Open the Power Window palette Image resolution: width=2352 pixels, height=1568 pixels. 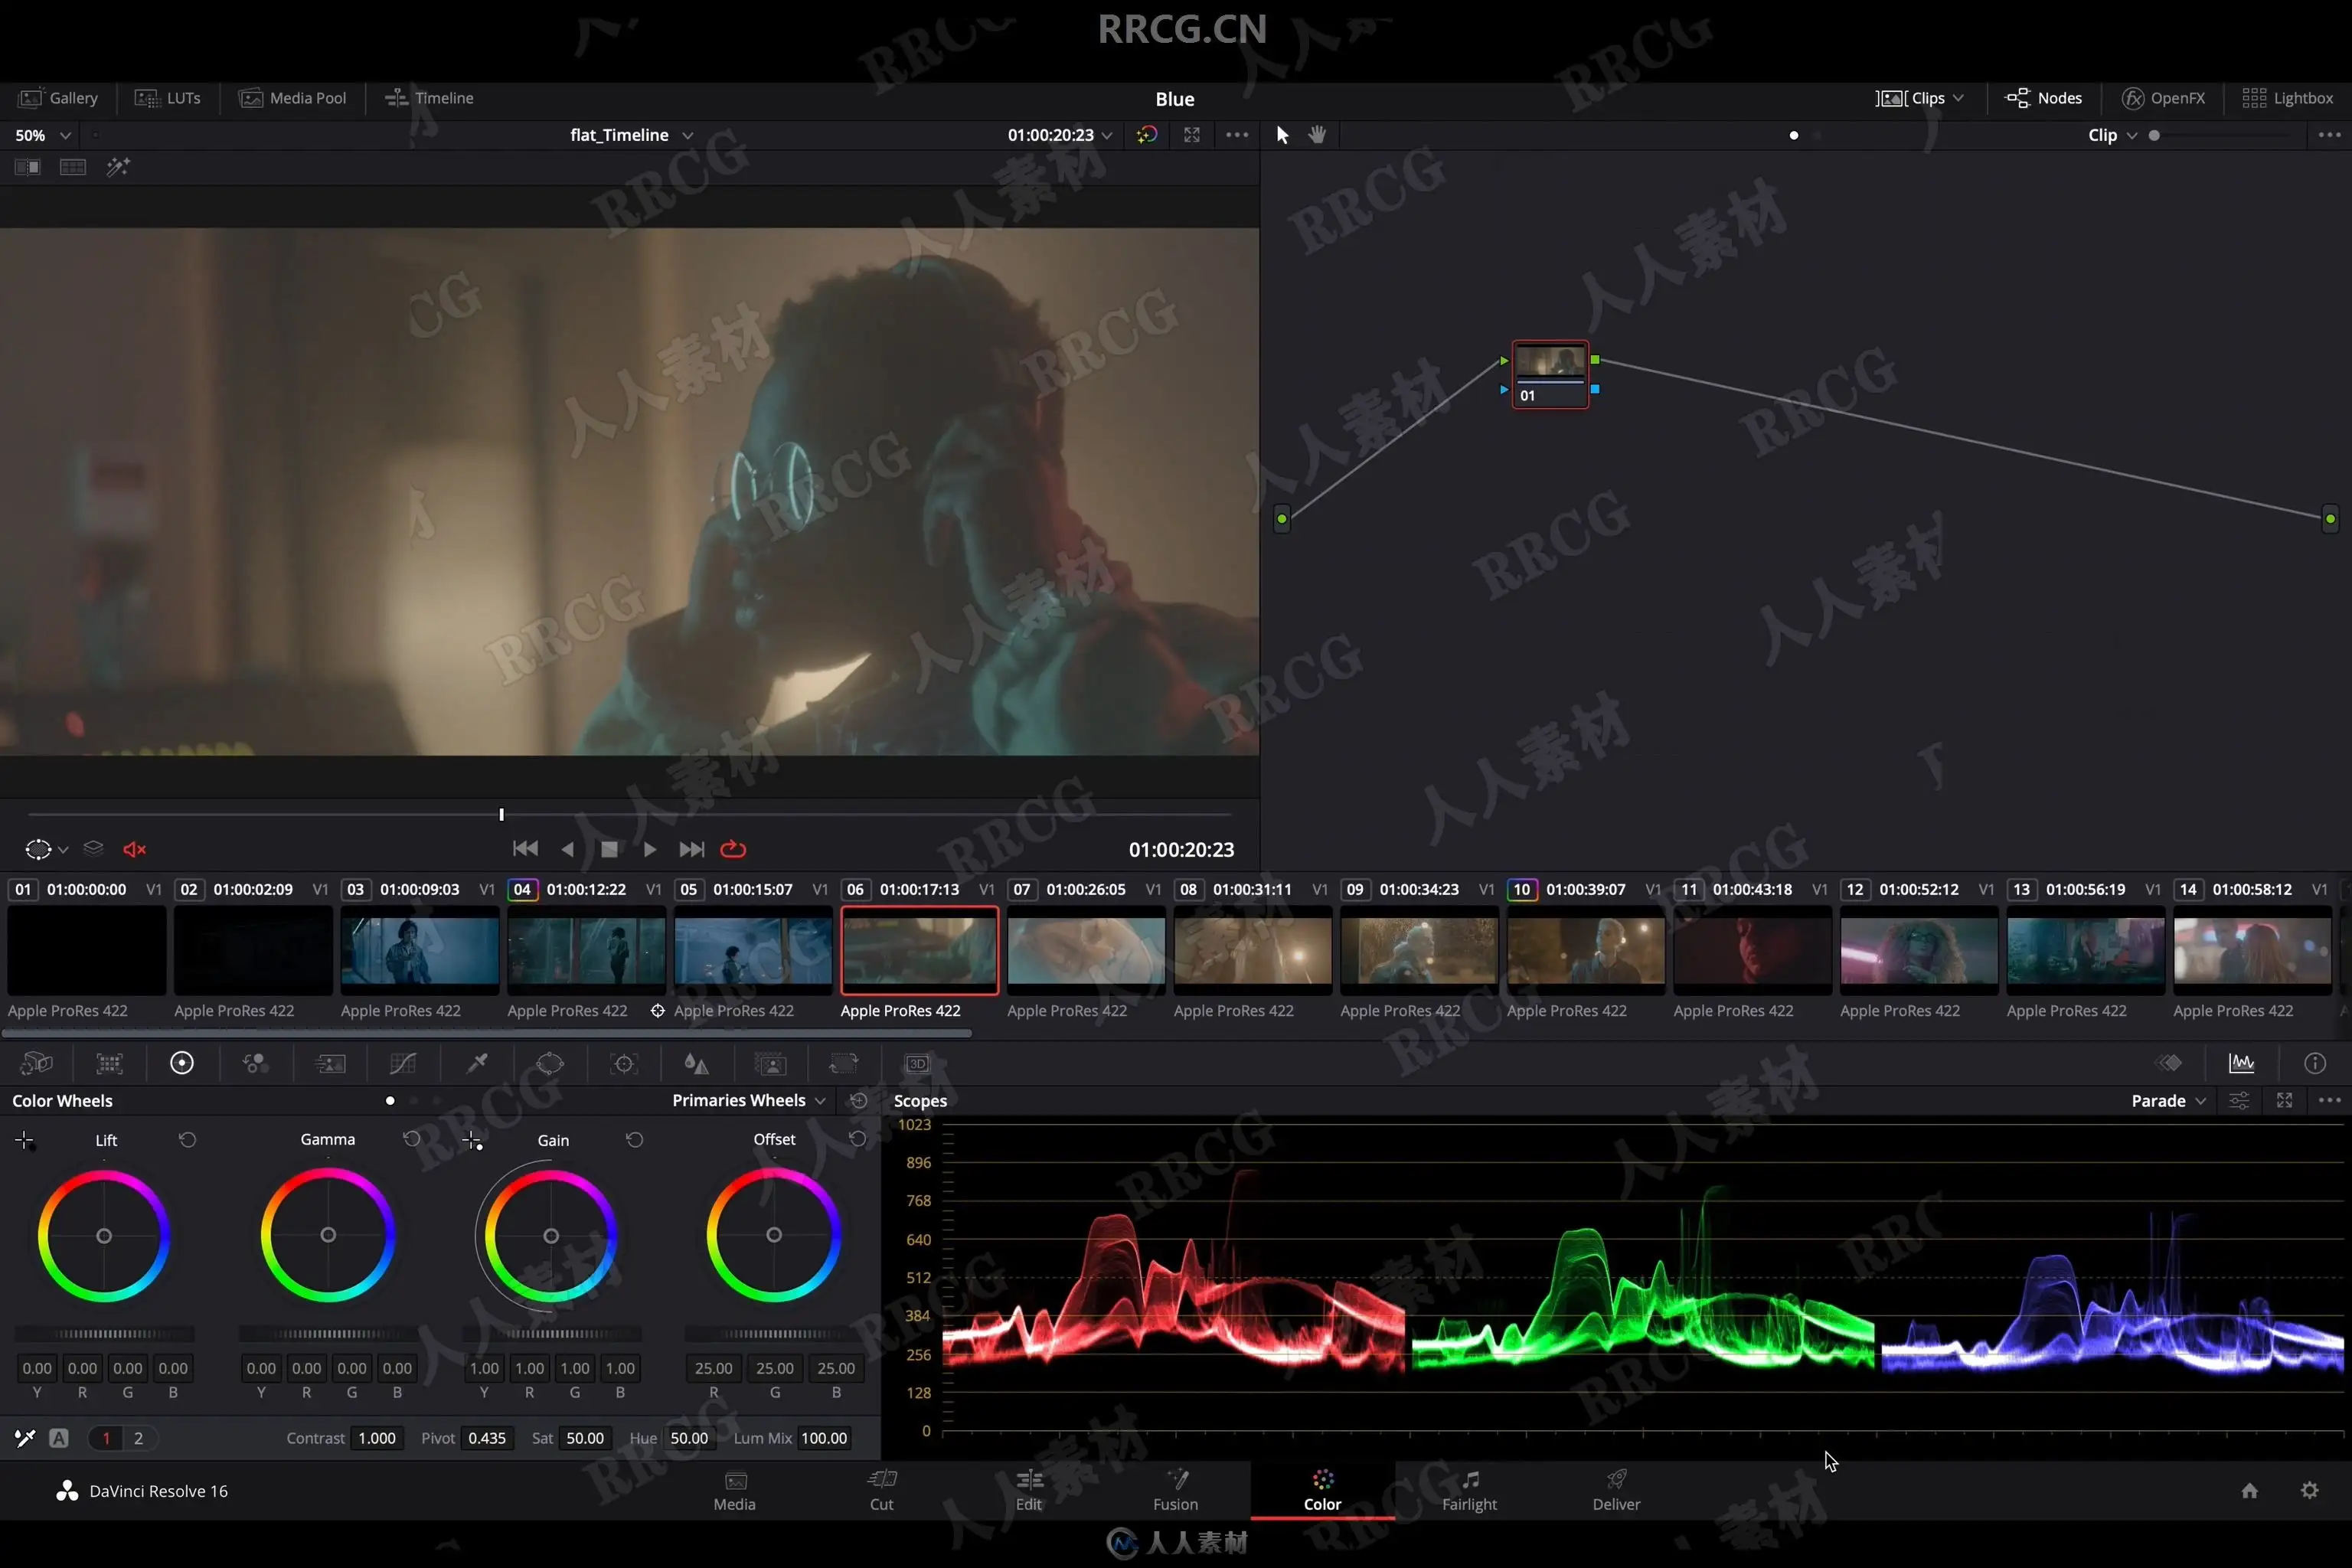(550, 1063)
